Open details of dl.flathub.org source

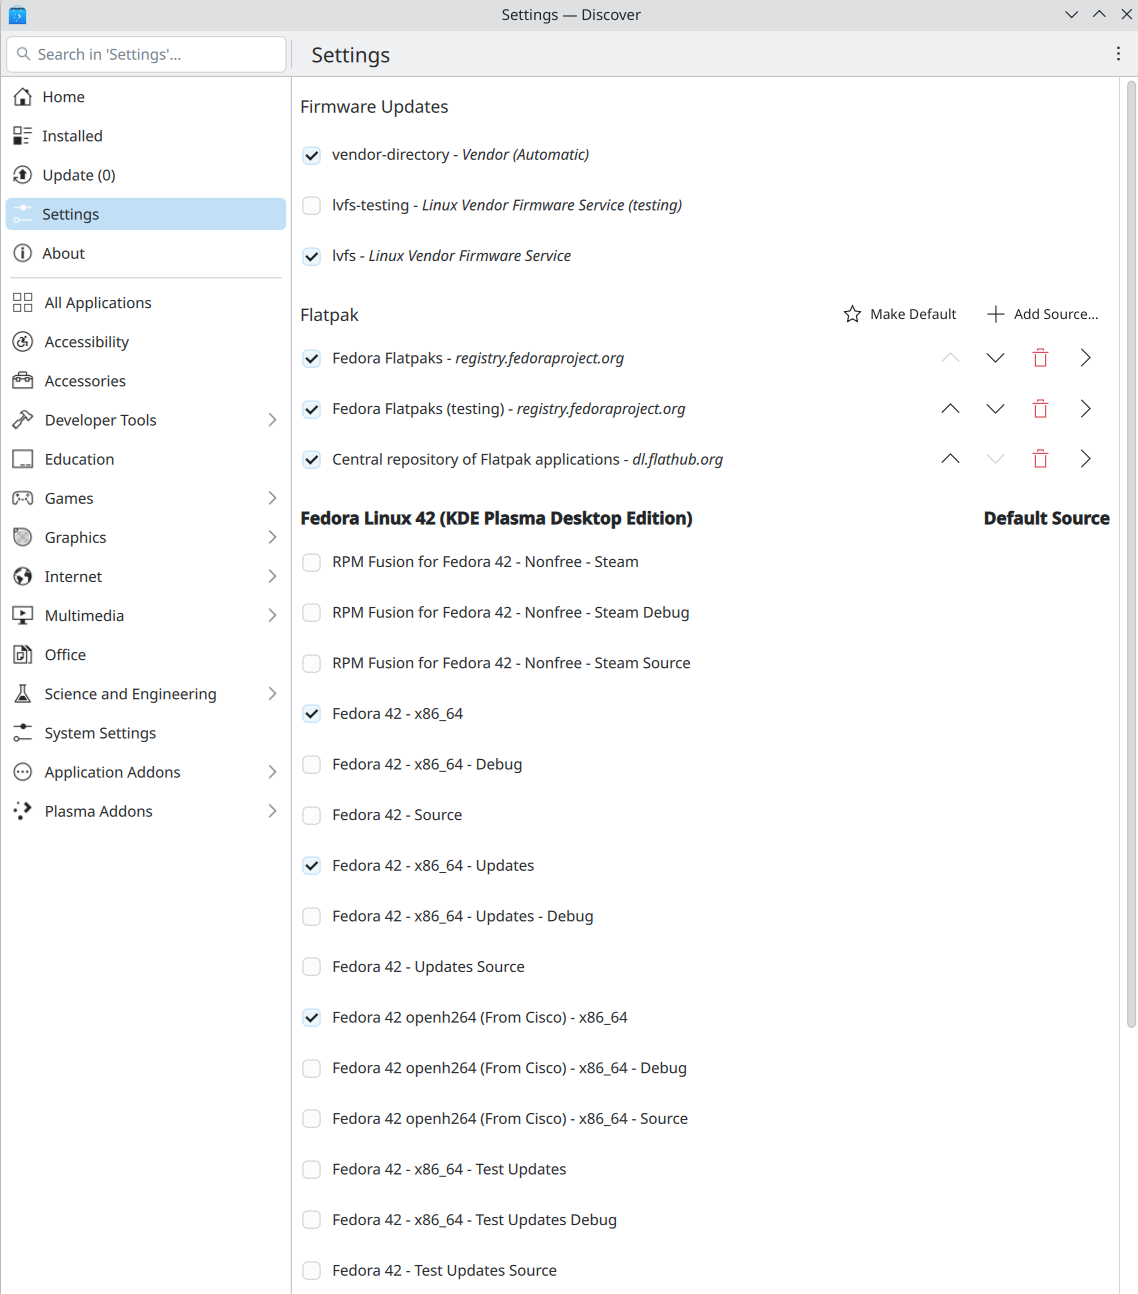[1085, 459]
